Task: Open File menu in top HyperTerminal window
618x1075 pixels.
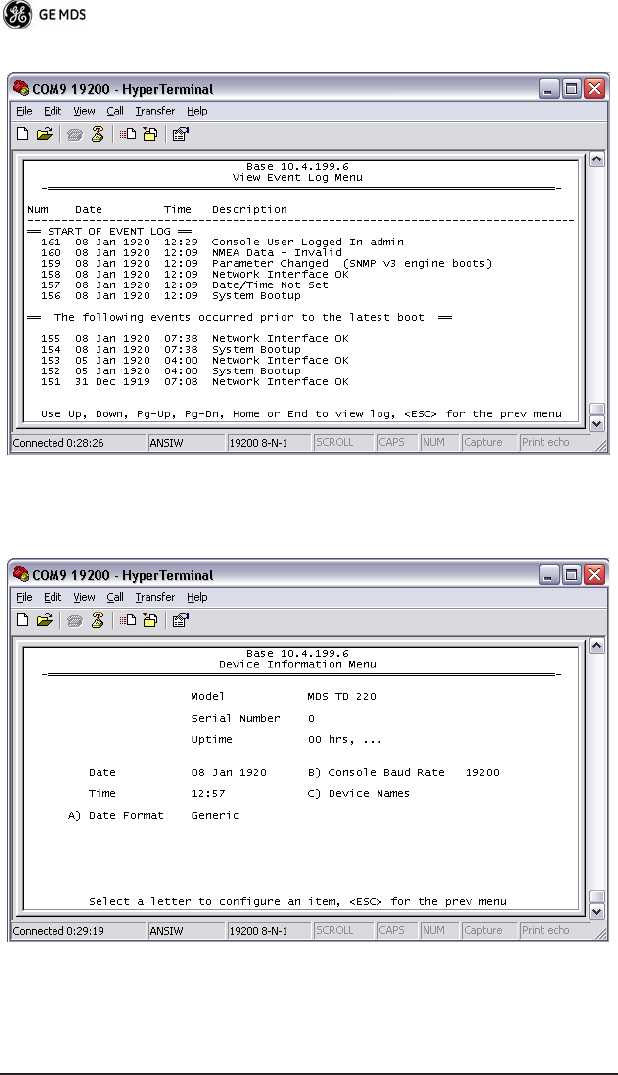Action: coord(24,111)
